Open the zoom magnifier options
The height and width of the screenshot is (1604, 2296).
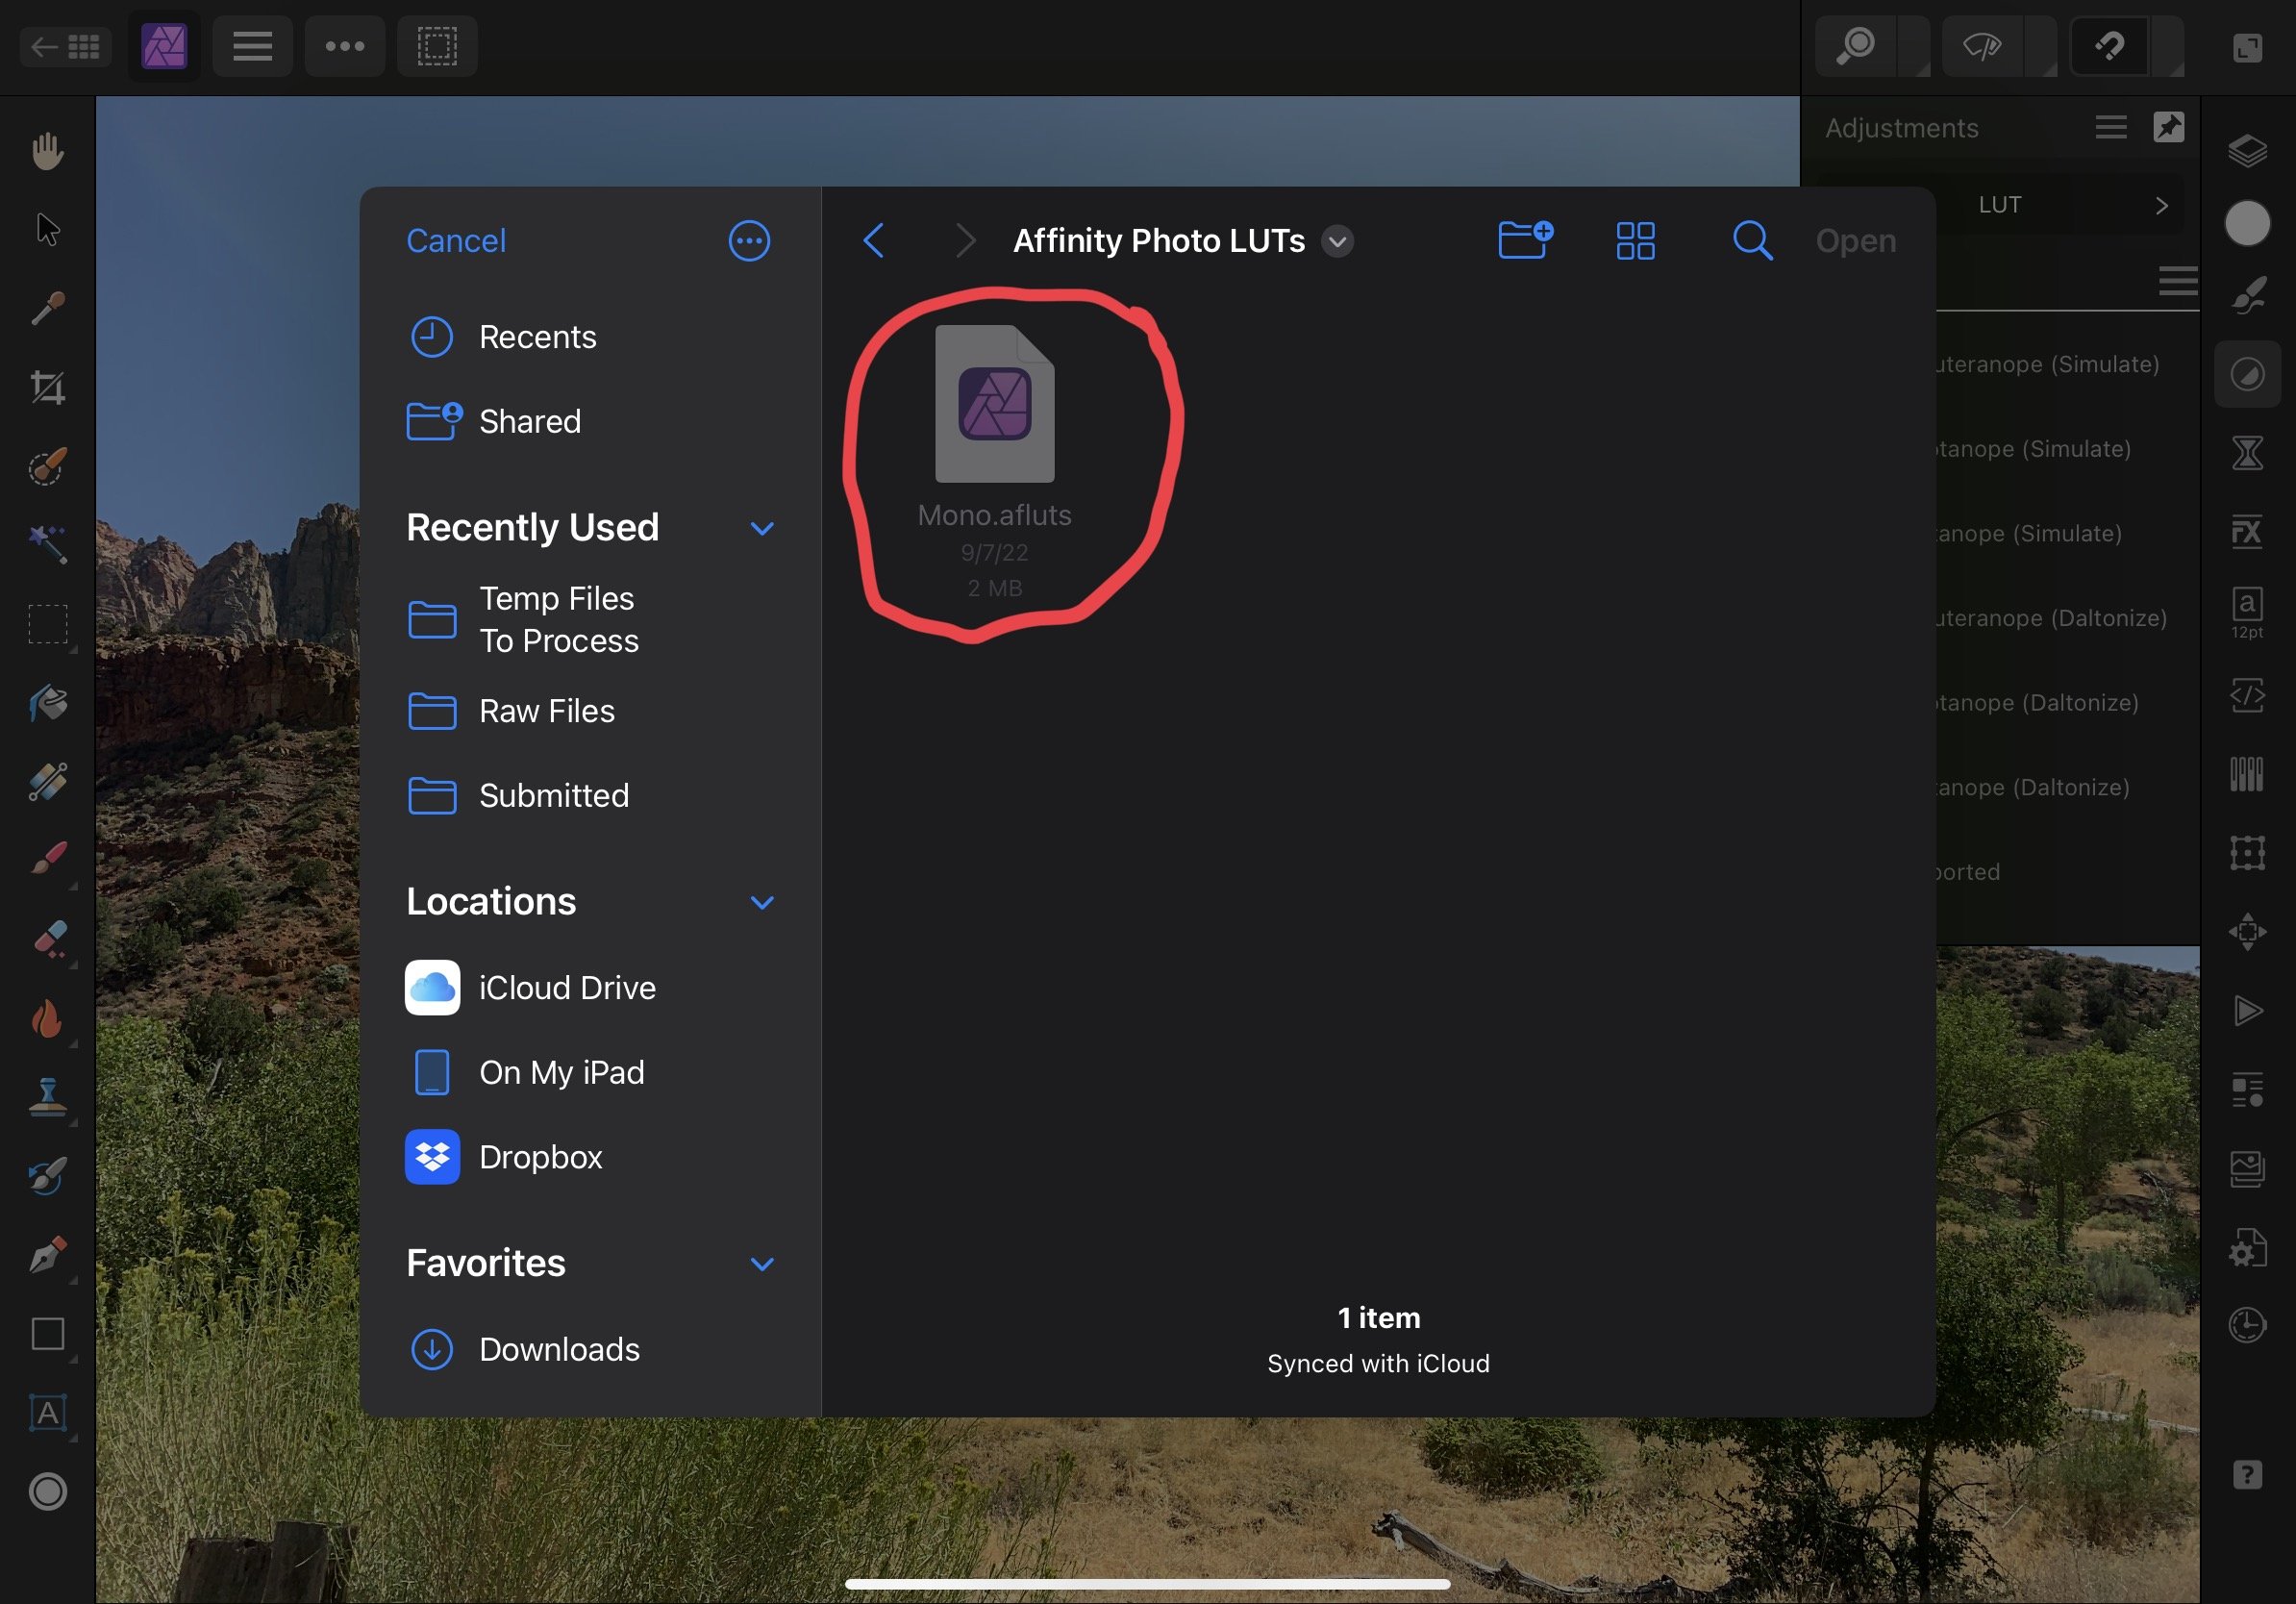click(1857, 46)
